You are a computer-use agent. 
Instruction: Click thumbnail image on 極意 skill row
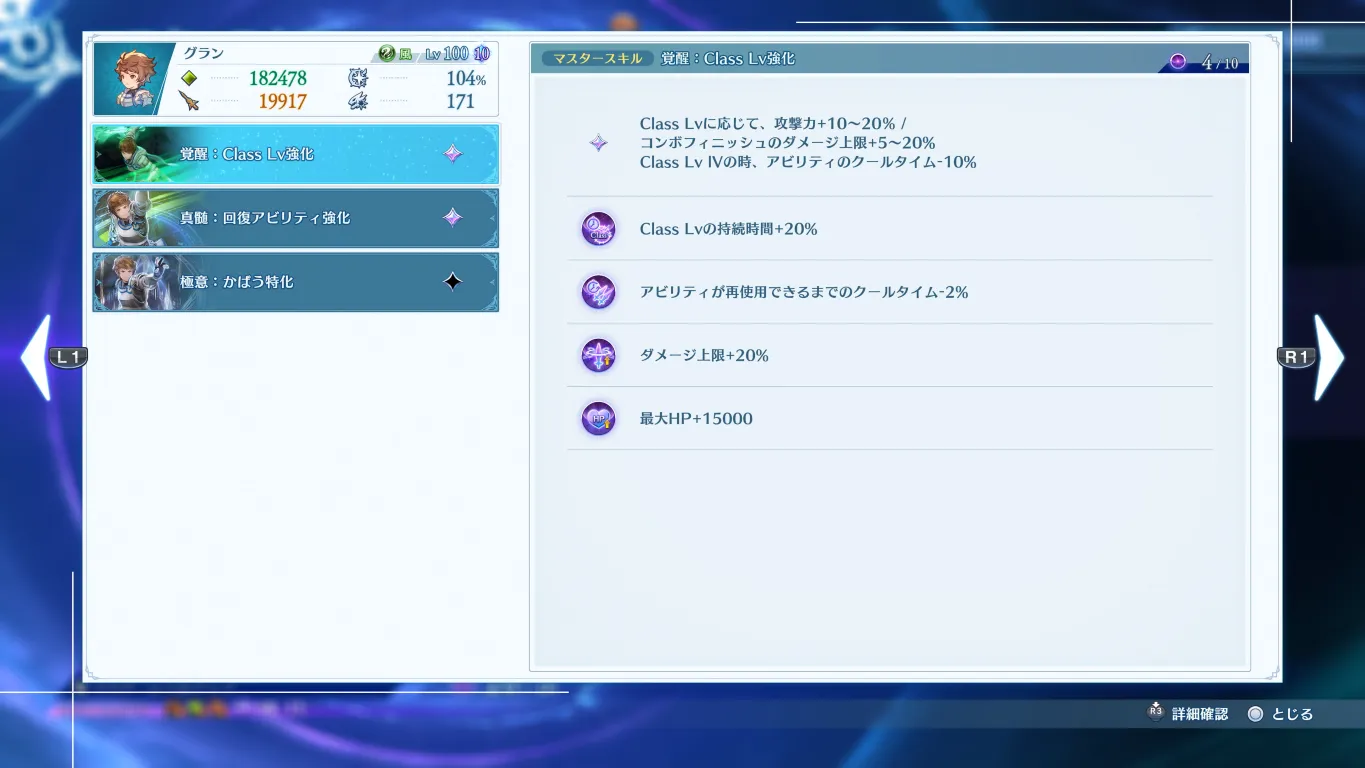coord(137,282)
